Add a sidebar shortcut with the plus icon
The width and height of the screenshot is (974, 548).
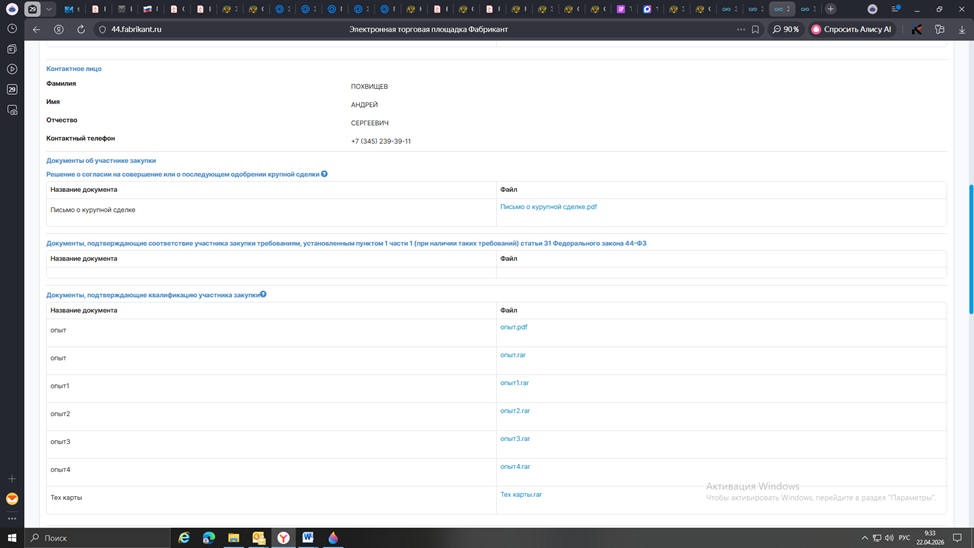(x=12, y=479)
